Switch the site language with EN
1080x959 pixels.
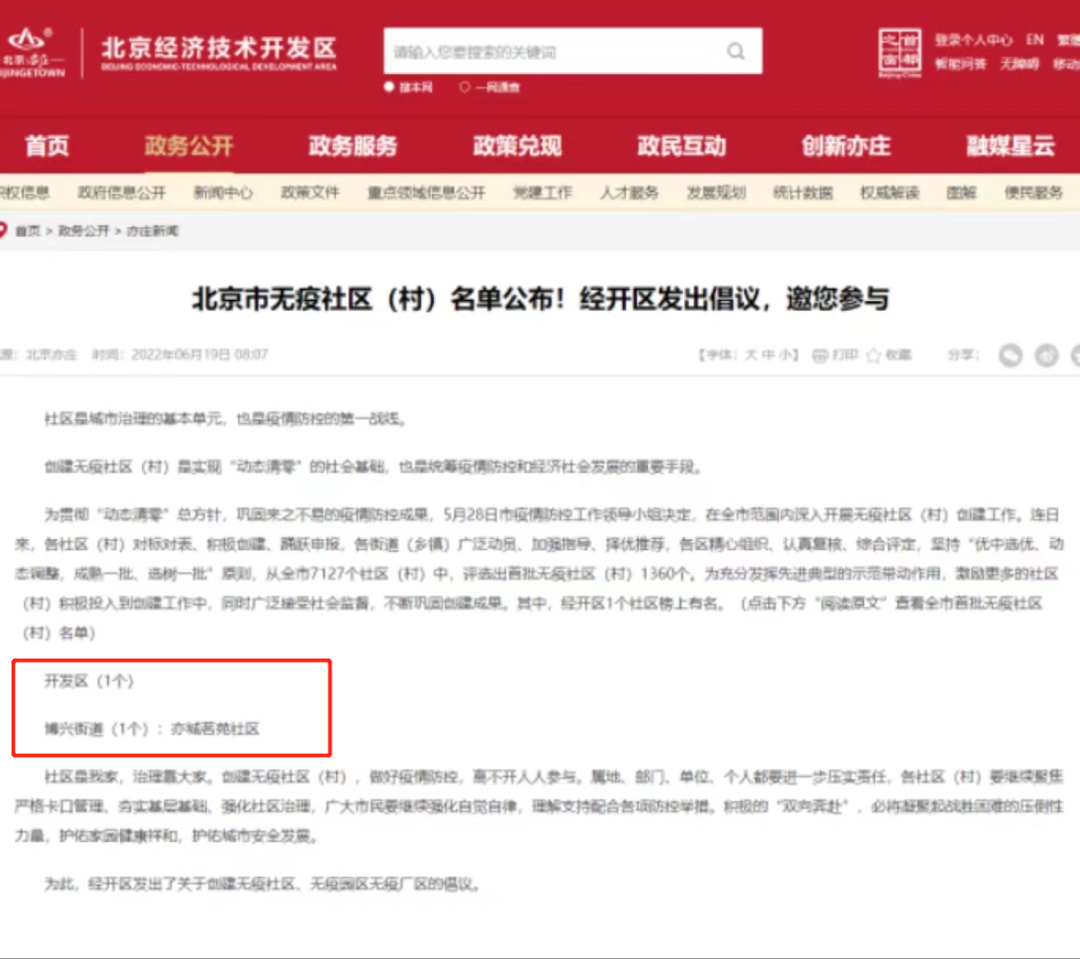1035,39
